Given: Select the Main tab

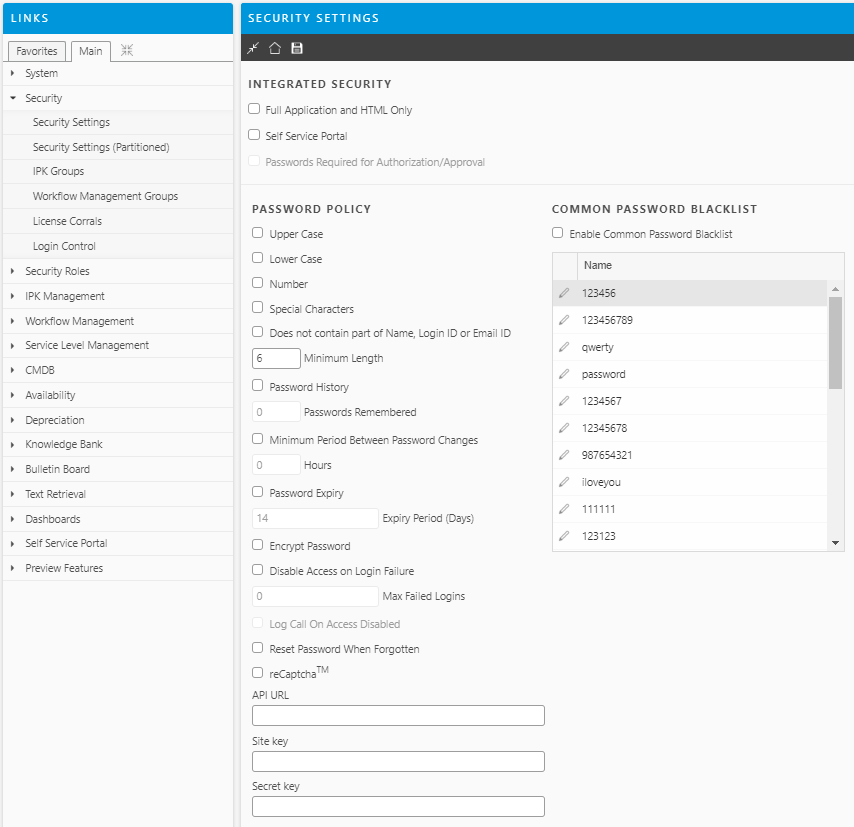Looking at the screenshot, I should (x=90, y=50).
